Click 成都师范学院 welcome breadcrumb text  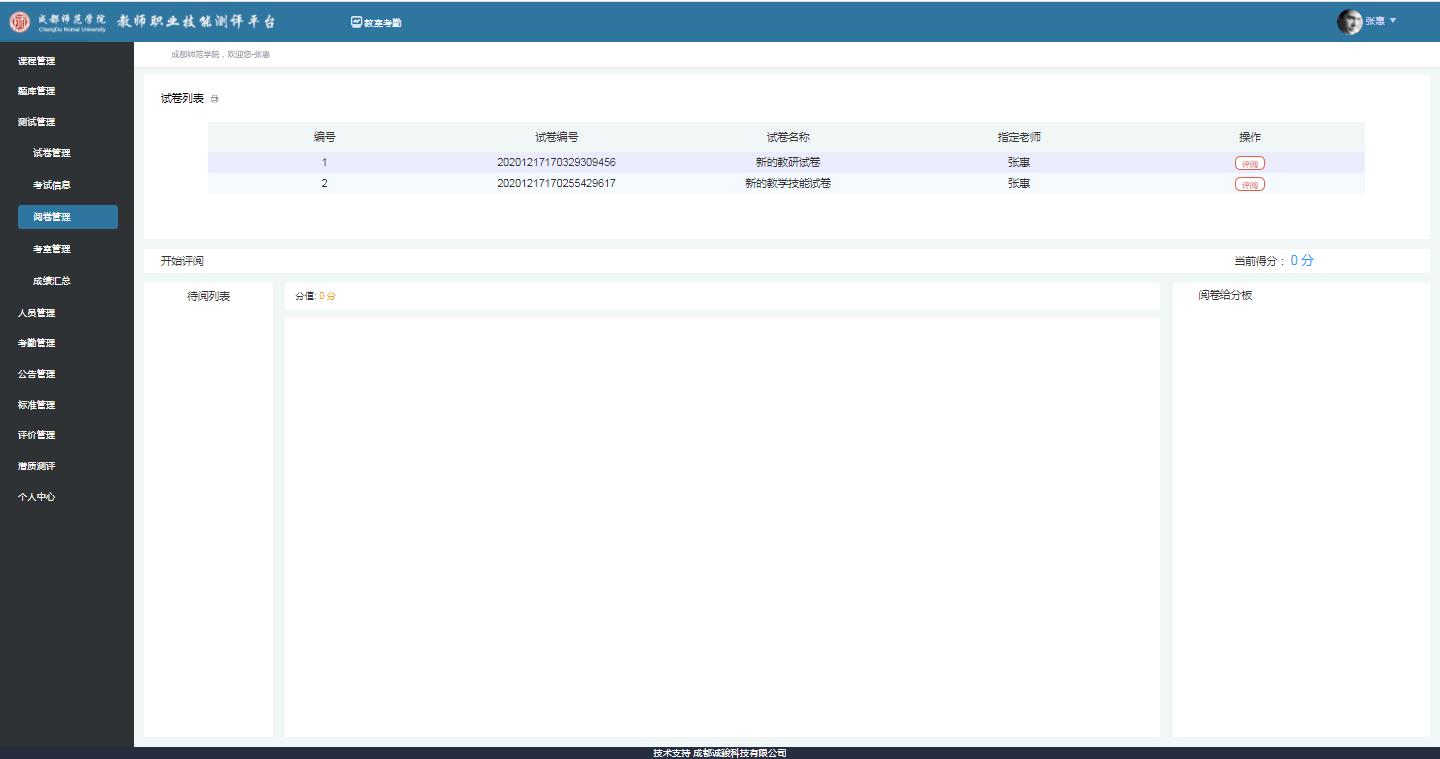(x=220, y=54)
